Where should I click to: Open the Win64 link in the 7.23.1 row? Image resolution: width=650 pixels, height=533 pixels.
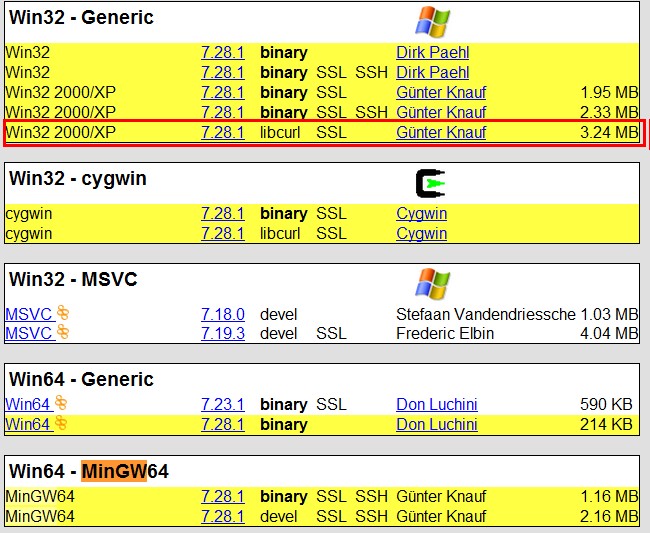pos(27,405)
